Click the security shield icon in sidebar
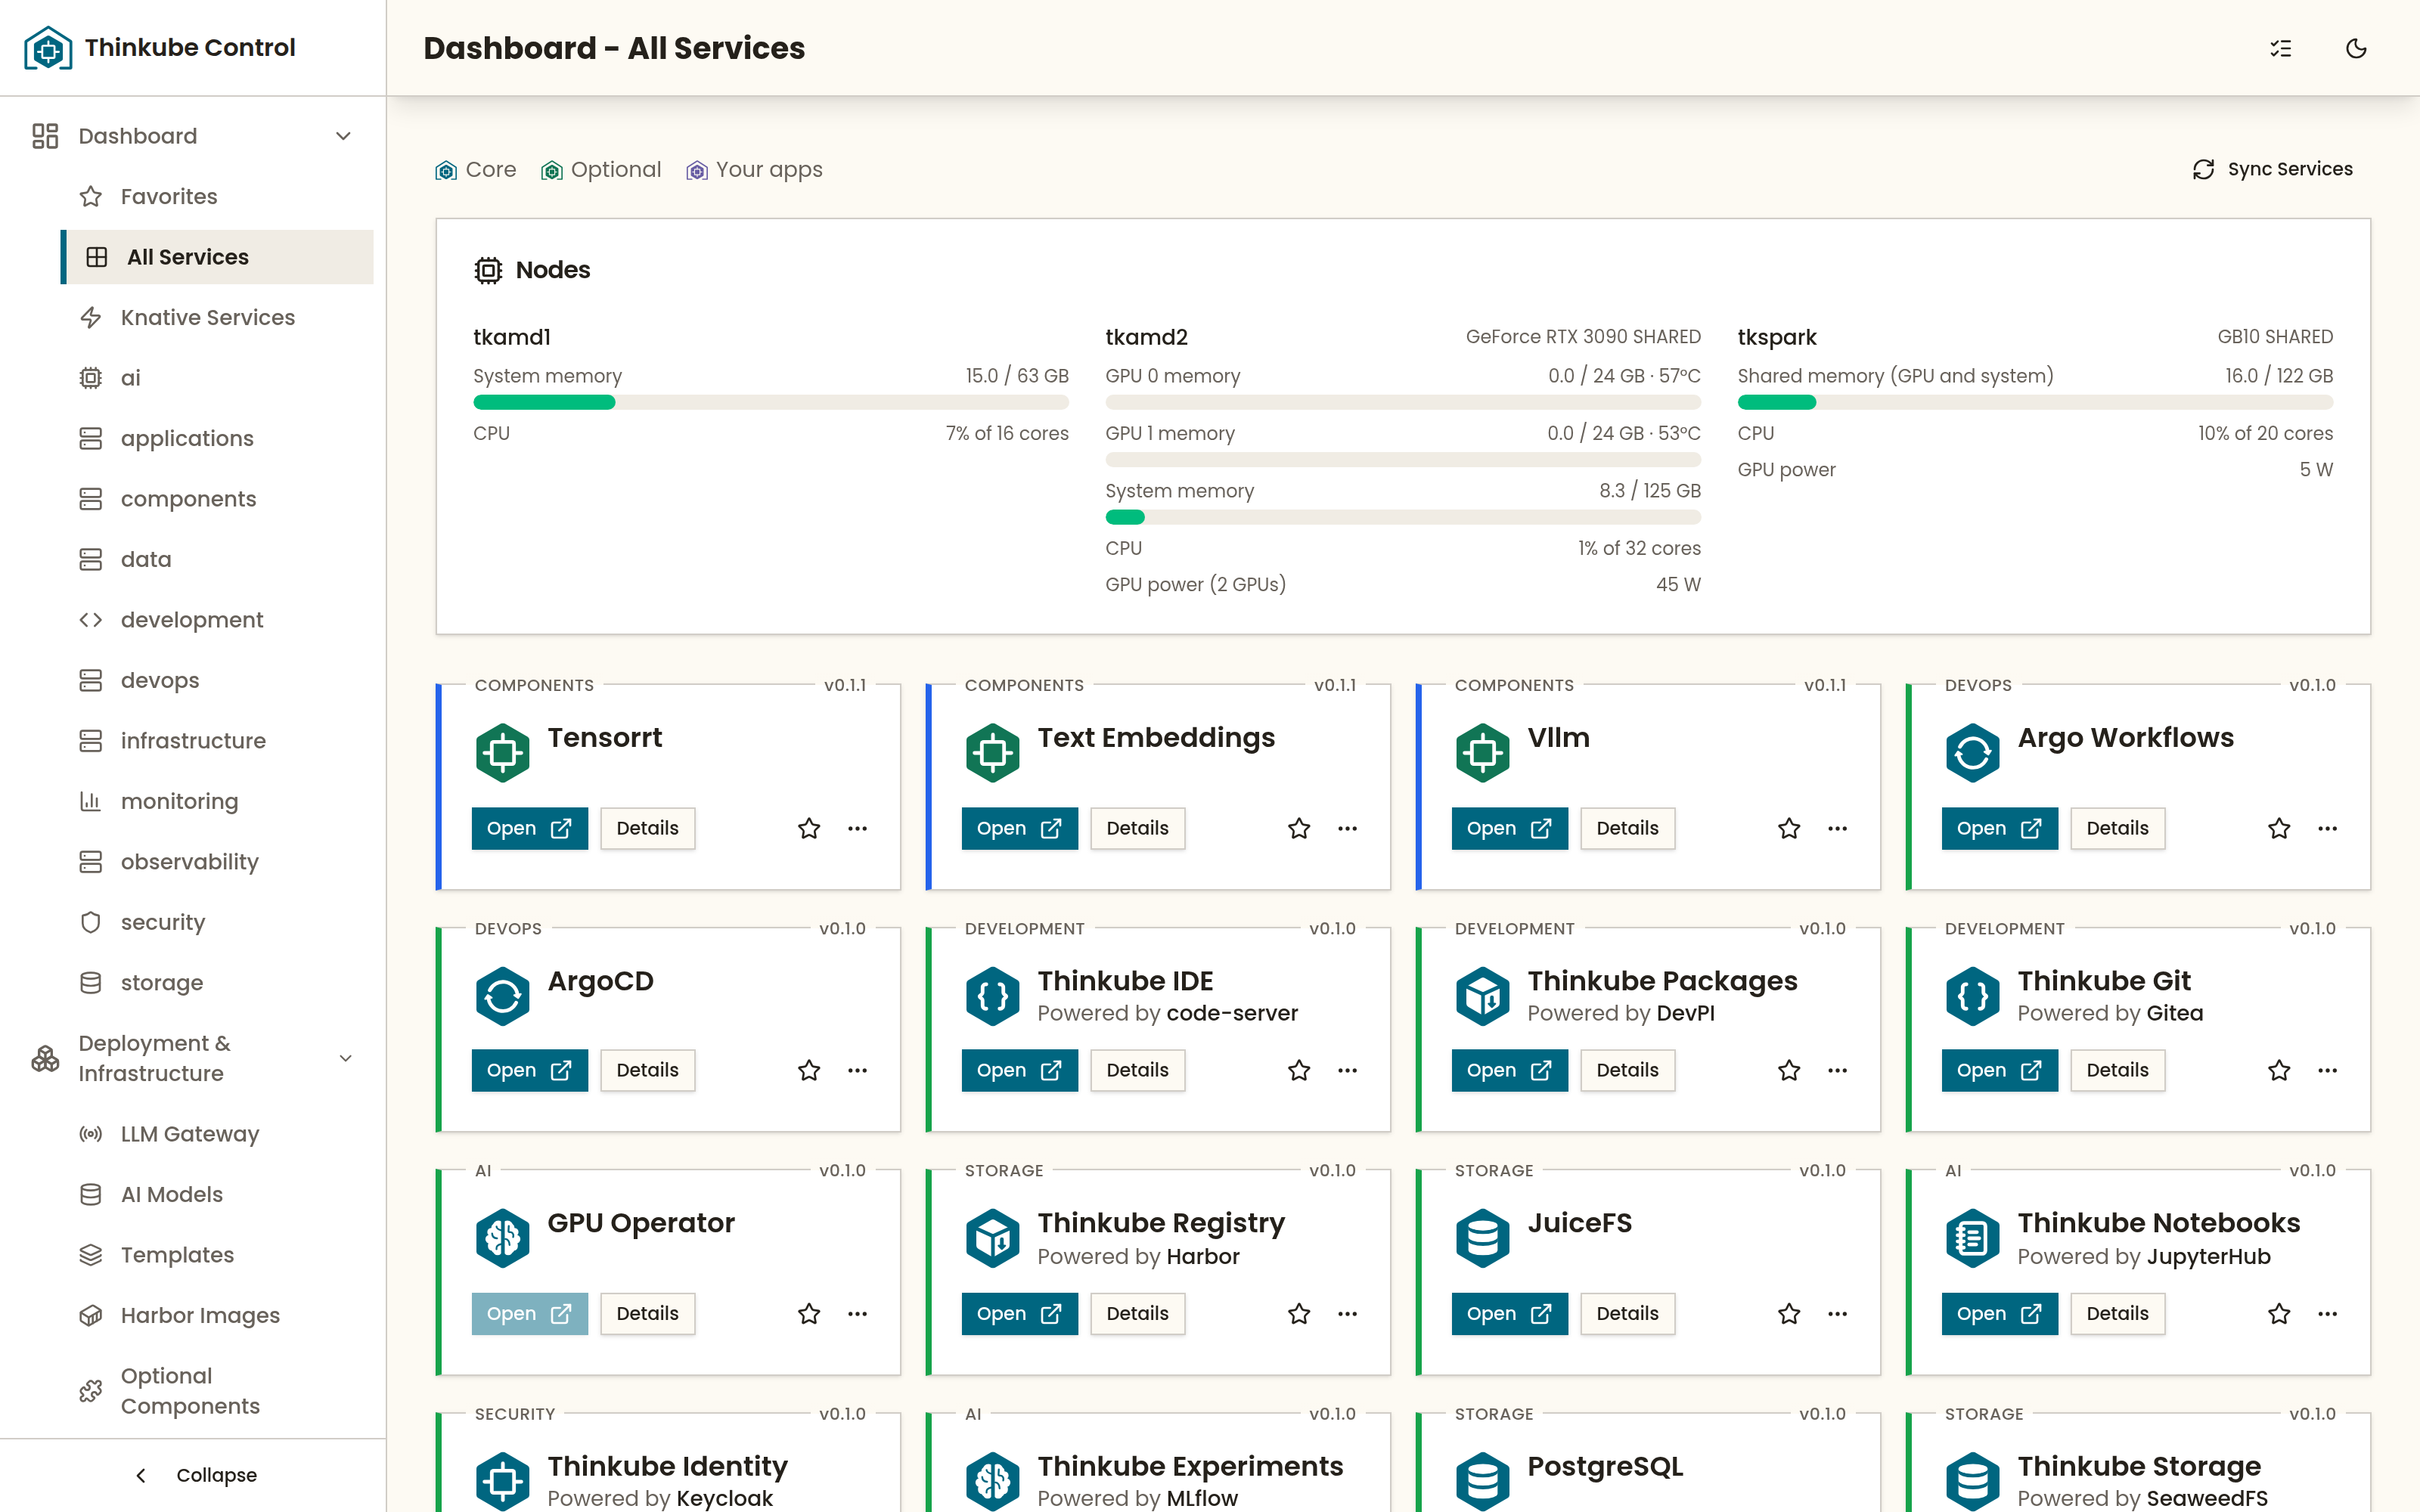 pos(91,922)
